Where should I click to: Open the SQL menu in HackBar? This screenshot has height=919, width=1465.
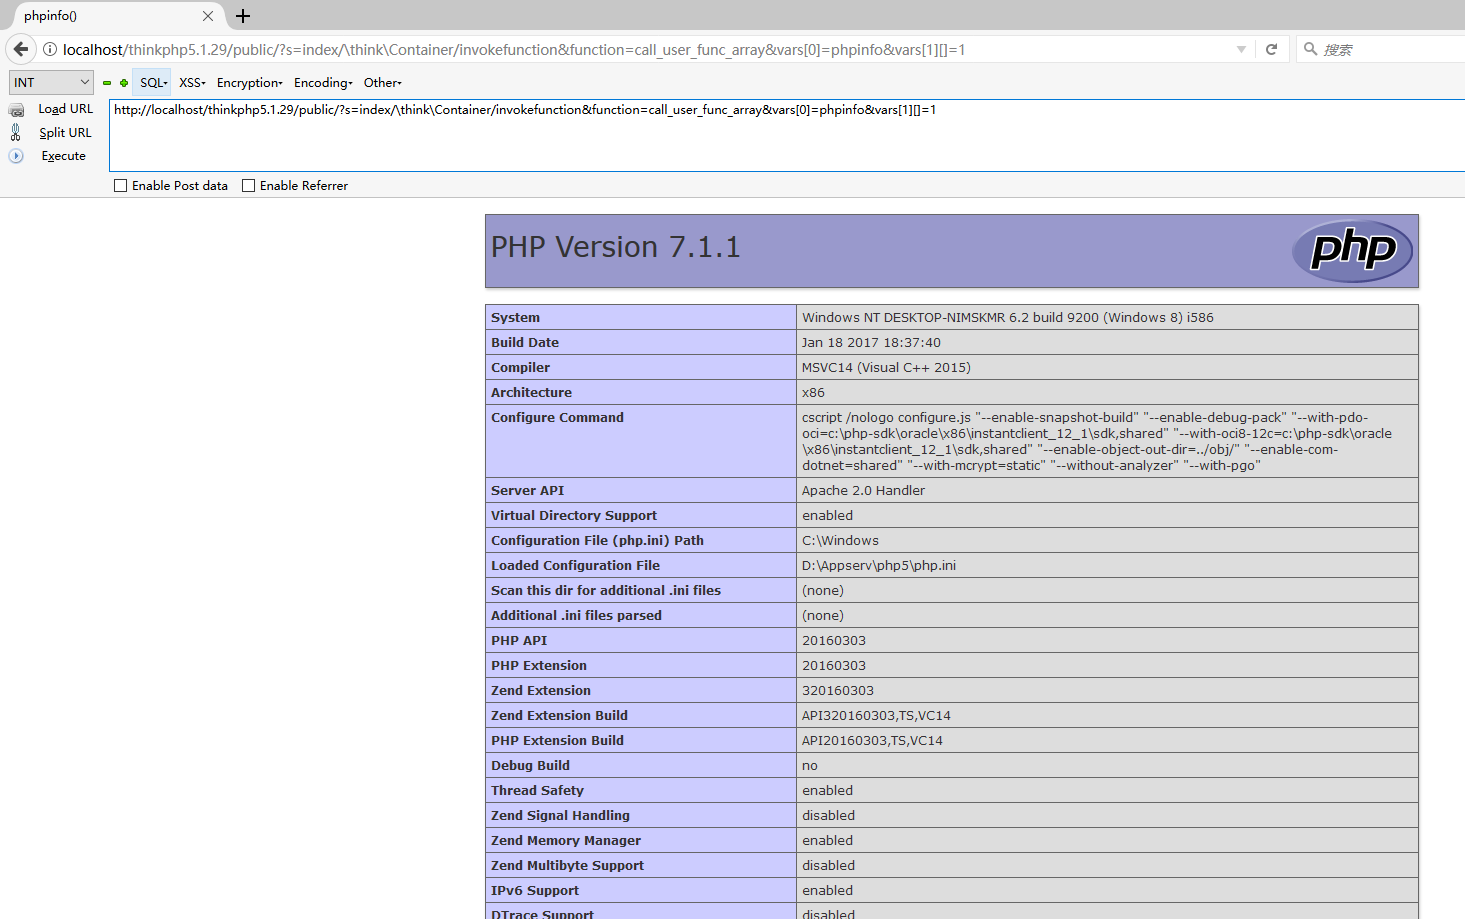(x=153, y=83)
